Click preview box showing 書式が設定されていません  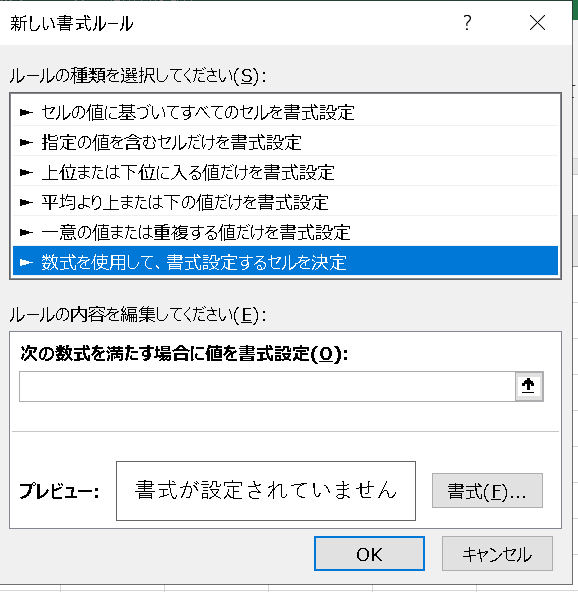tap(266, 491)
